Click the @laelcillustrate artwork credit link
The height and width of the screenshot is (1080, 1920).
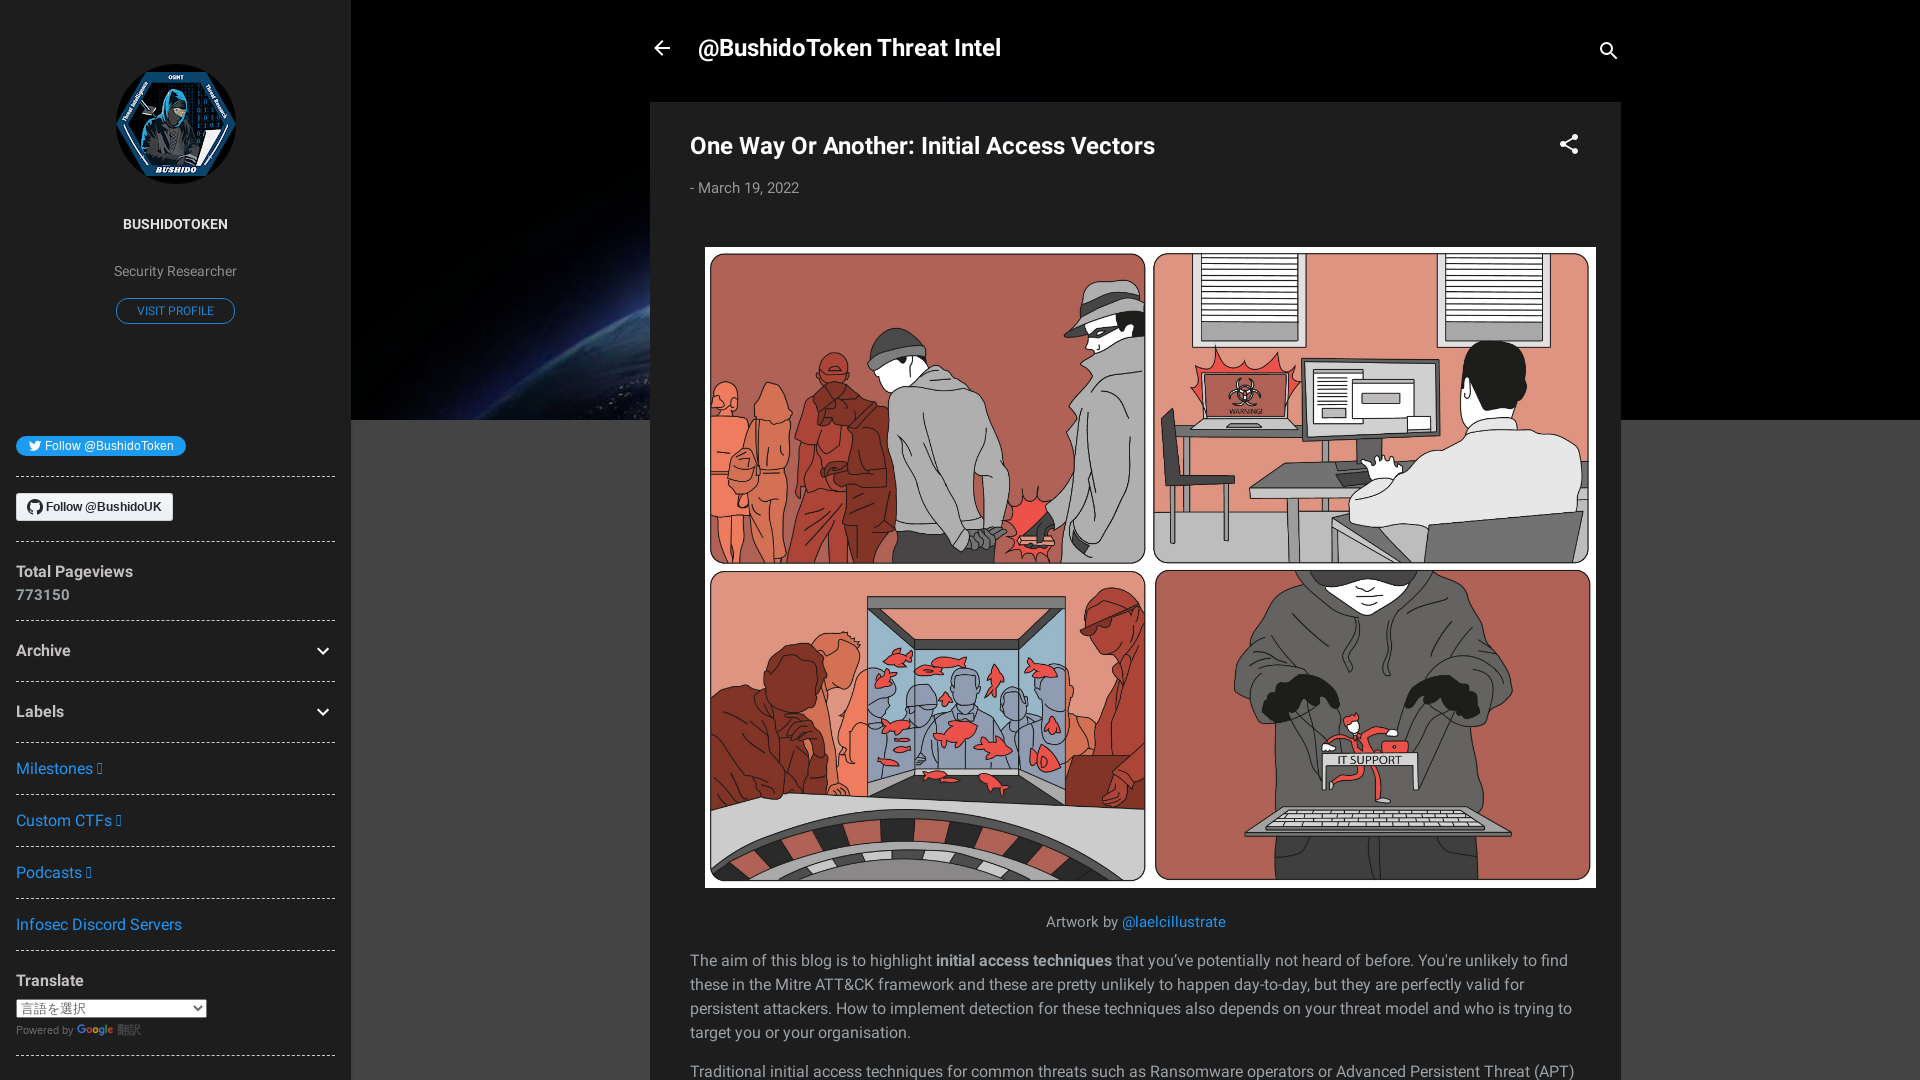click(1174, 922)
